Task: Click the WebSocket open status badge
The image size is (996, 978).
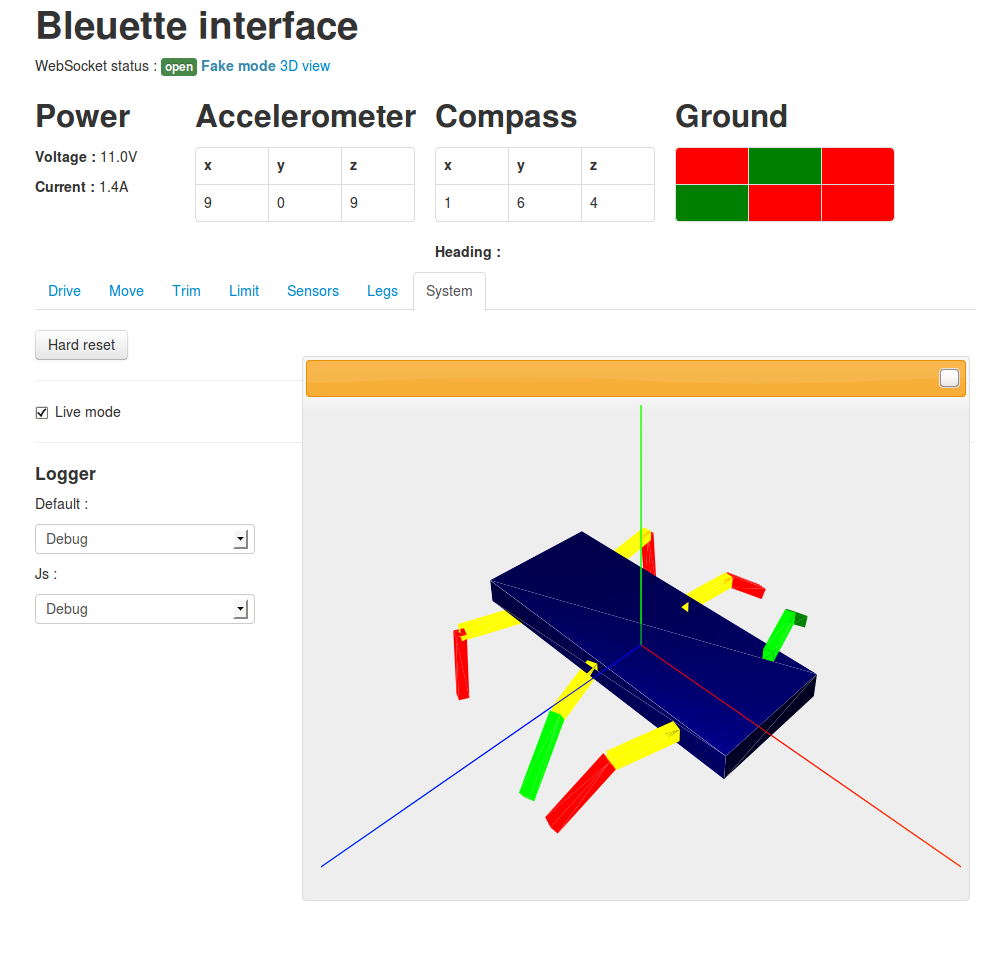Action: (x=179, y=67)
